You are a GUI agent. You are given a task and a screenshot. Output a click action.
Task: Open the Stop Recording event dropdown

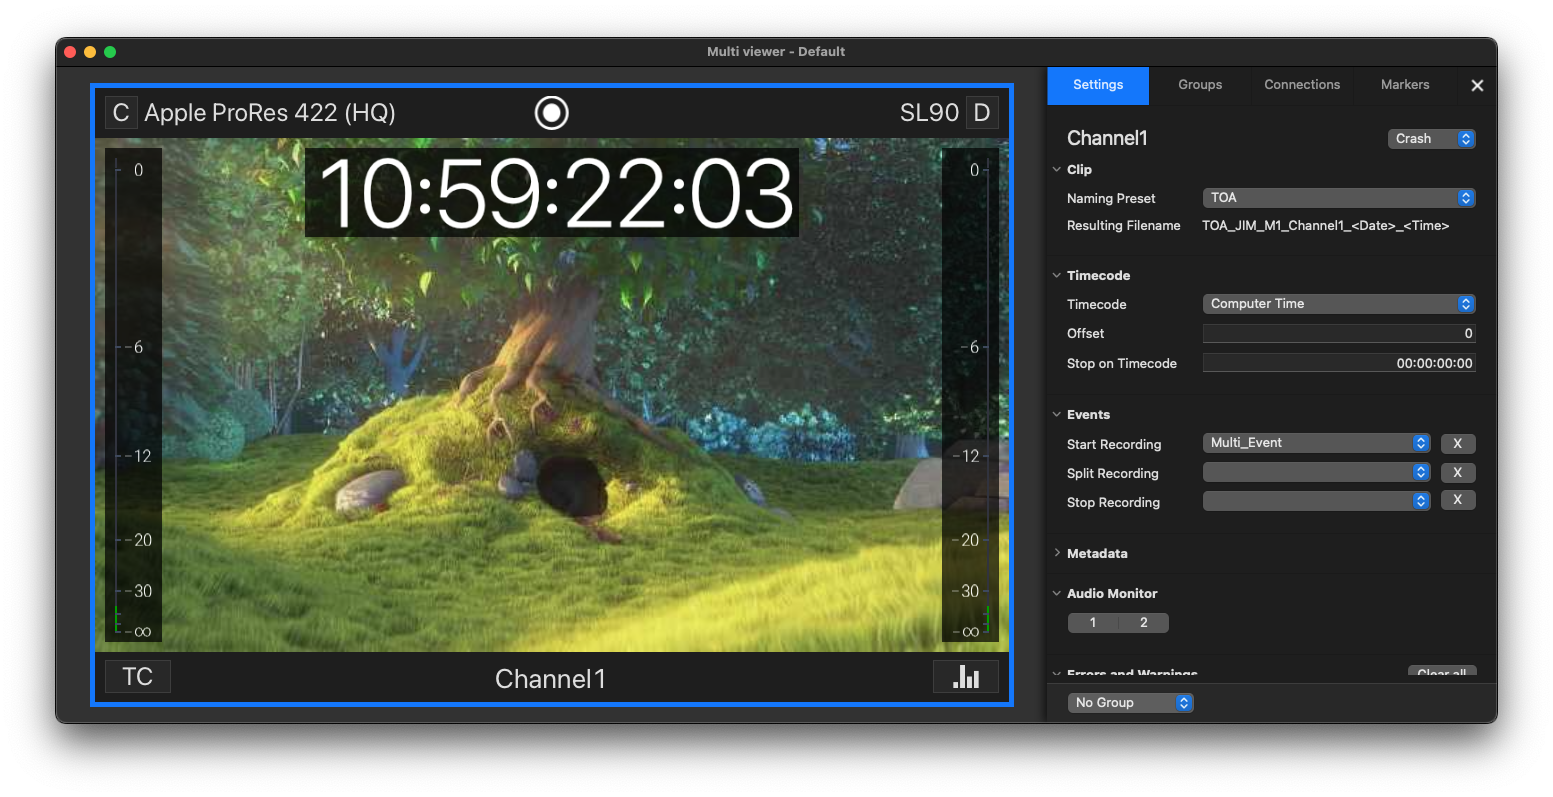click(x=1317, y=501)
